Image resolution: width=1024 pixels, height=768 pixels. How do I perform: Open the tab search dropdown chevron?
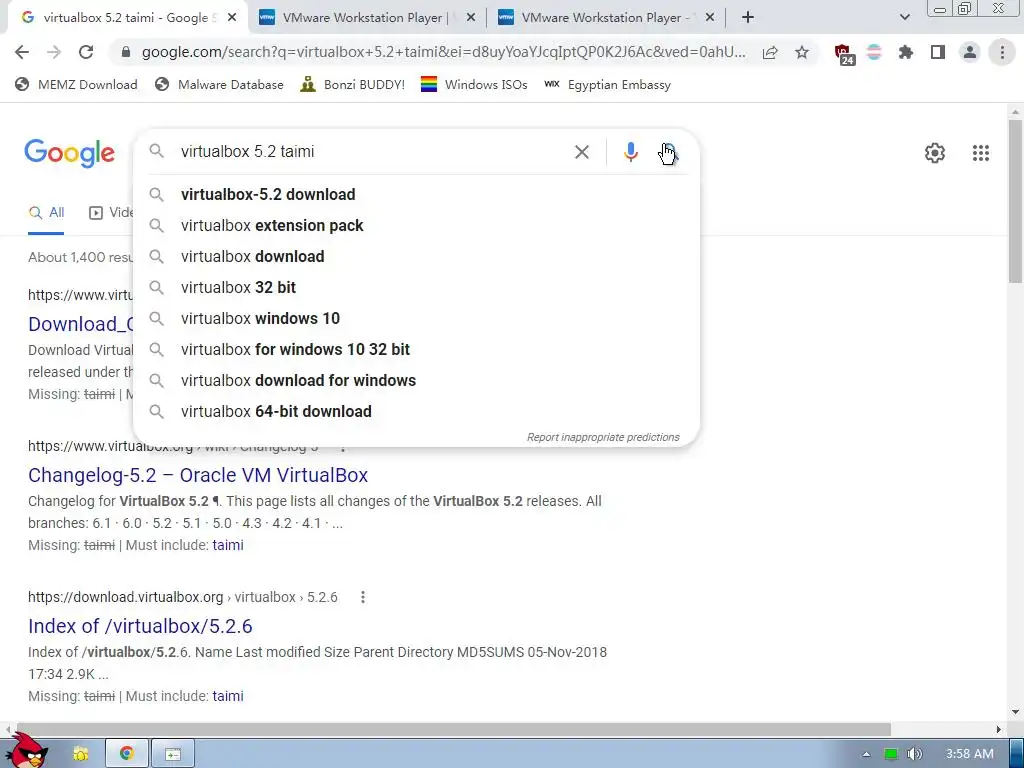point(904,18)
